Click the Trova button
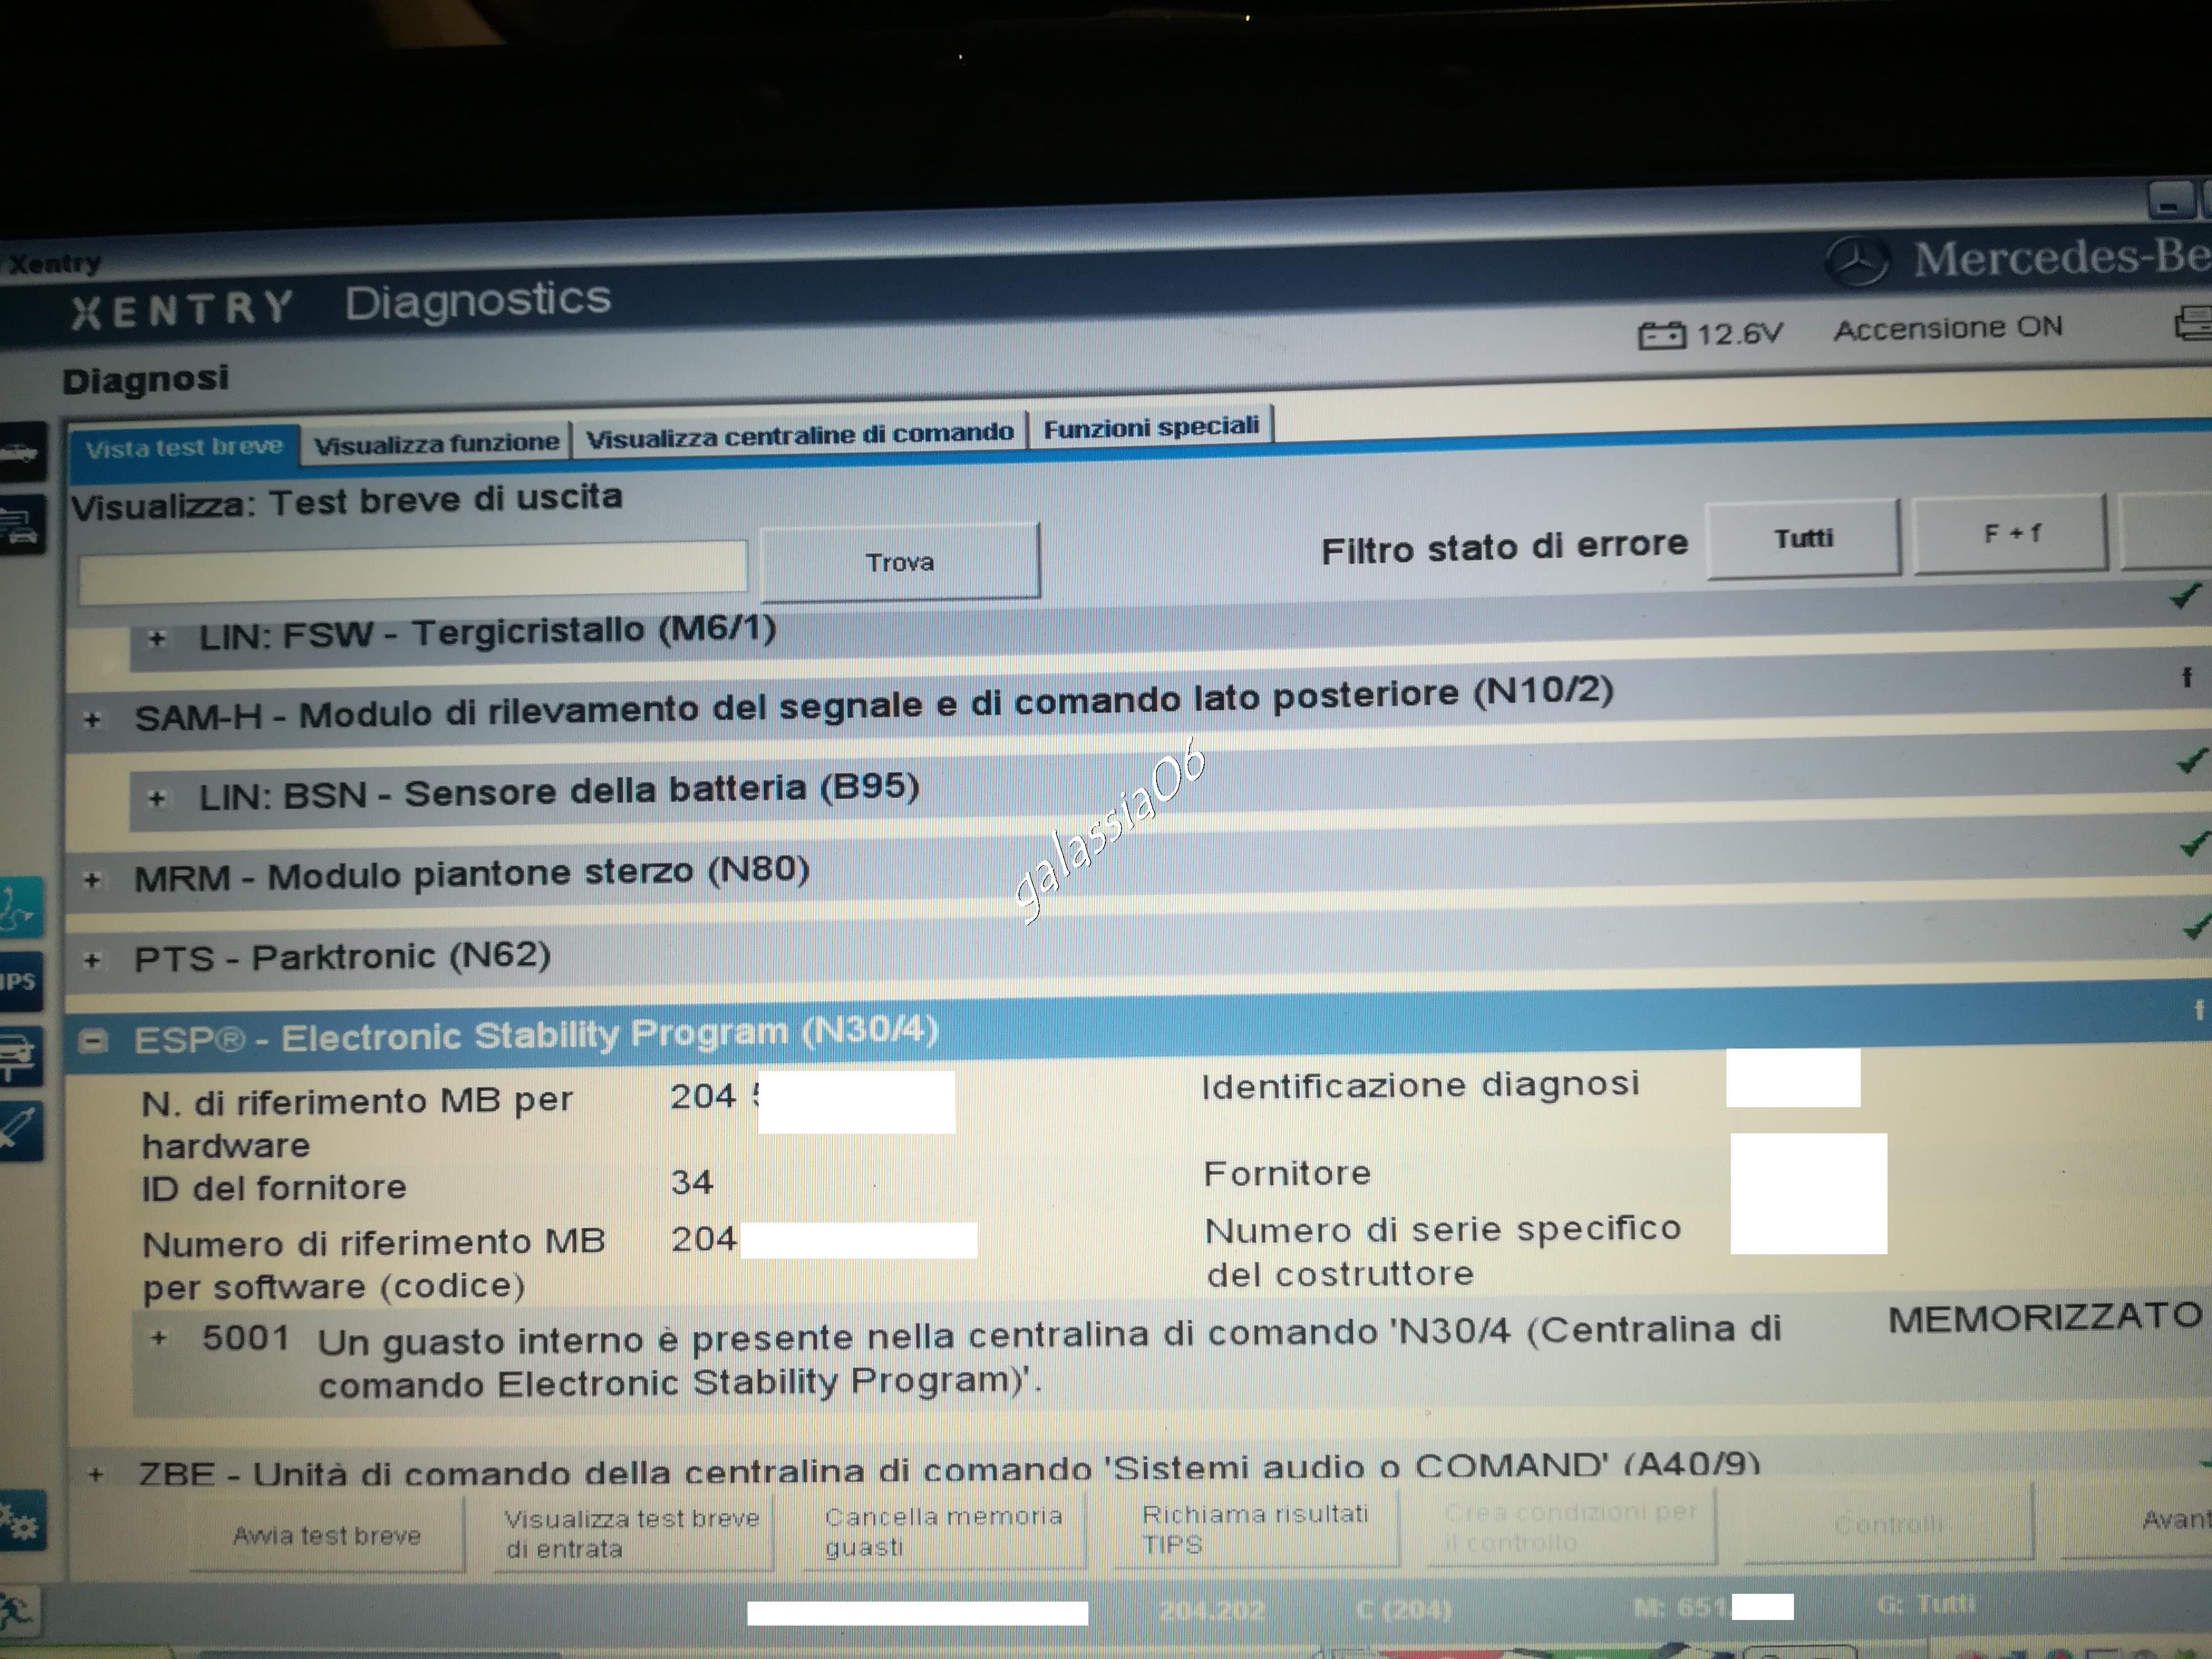Screen dimensions: 2212x1659 (x=899, y=562)
